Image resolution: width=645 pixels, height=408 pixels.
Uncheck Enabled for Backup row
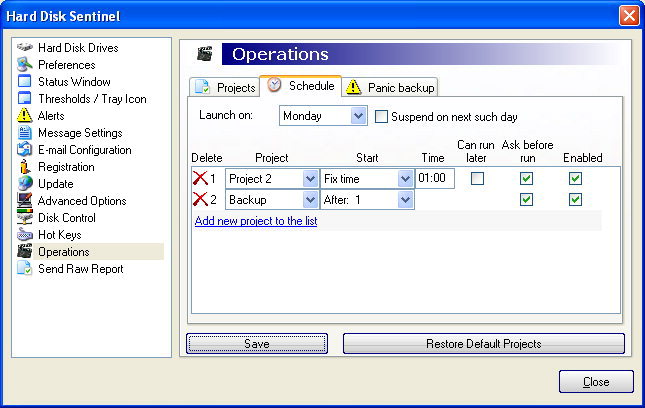[575, 199]
